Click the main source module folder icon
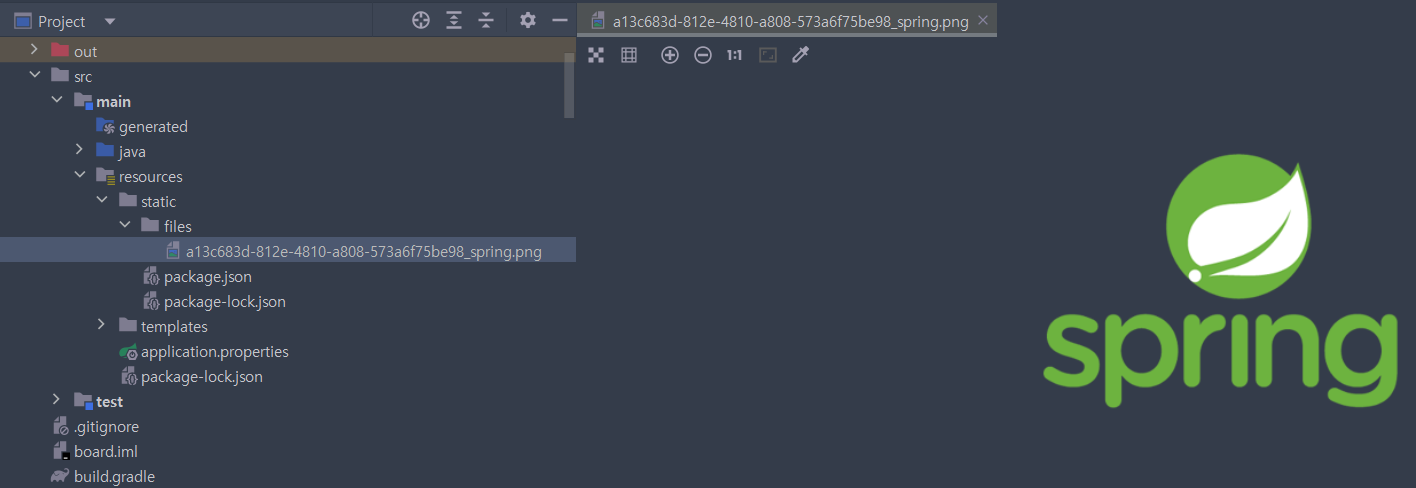The height and width of the screenshot is (488, 1416). pyautogui.click(x=83, y=101)
